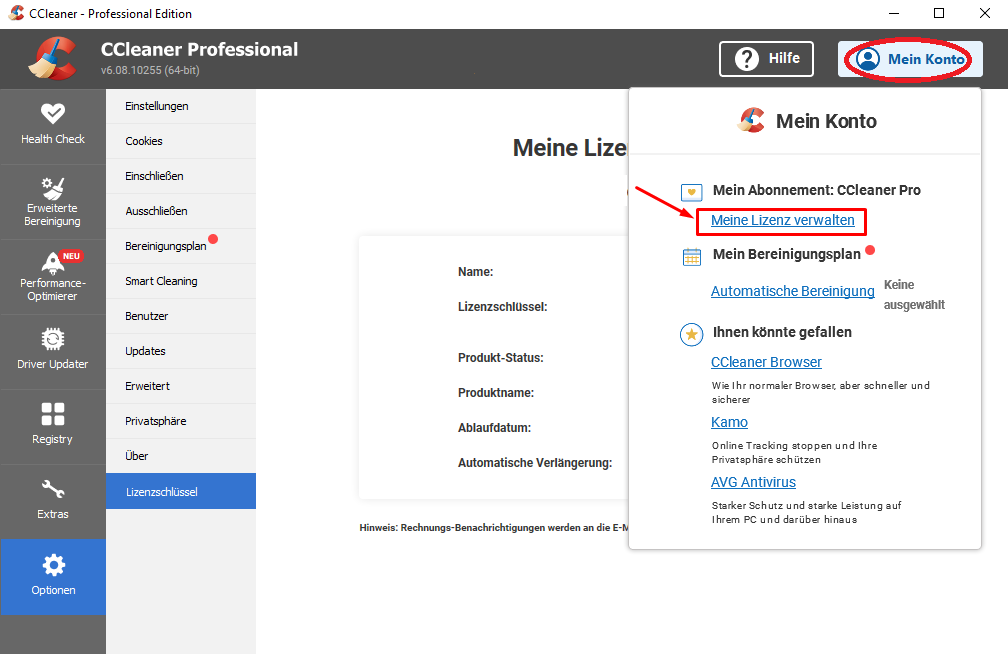Maximize the CCleaner window

pyautogui.click(x=939, y=14)
